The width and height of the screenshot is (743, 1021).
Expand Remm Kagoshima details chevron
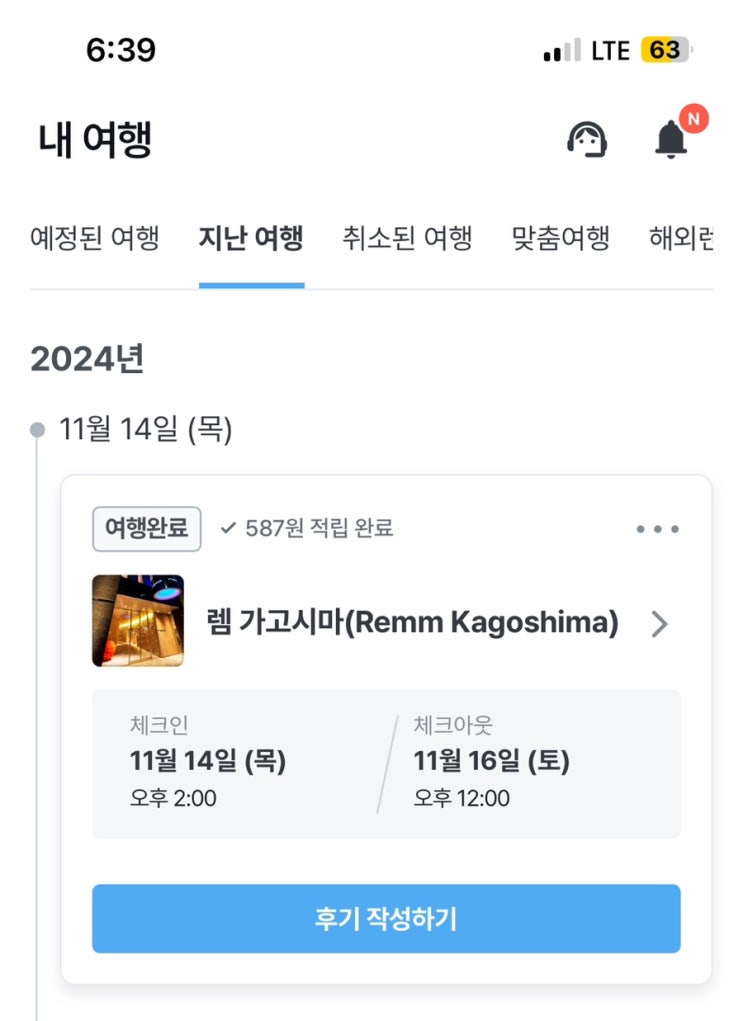659,624
